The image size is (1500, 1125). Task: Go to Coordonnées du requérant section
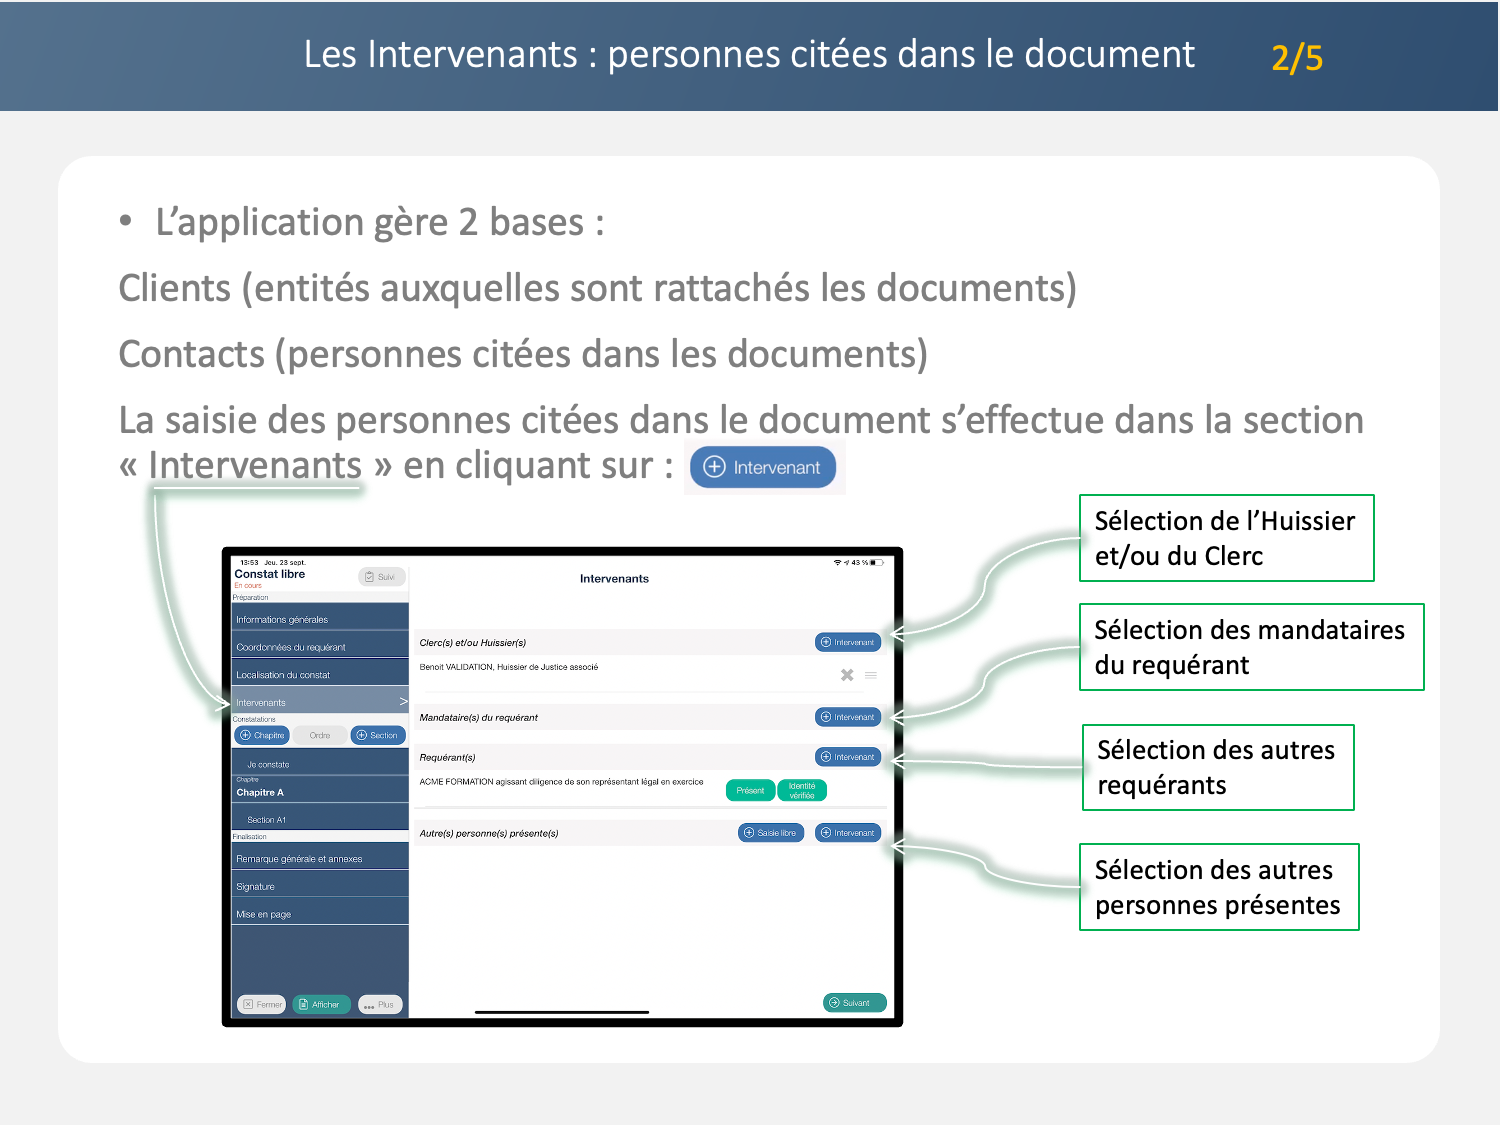click(x=291, y=647)
